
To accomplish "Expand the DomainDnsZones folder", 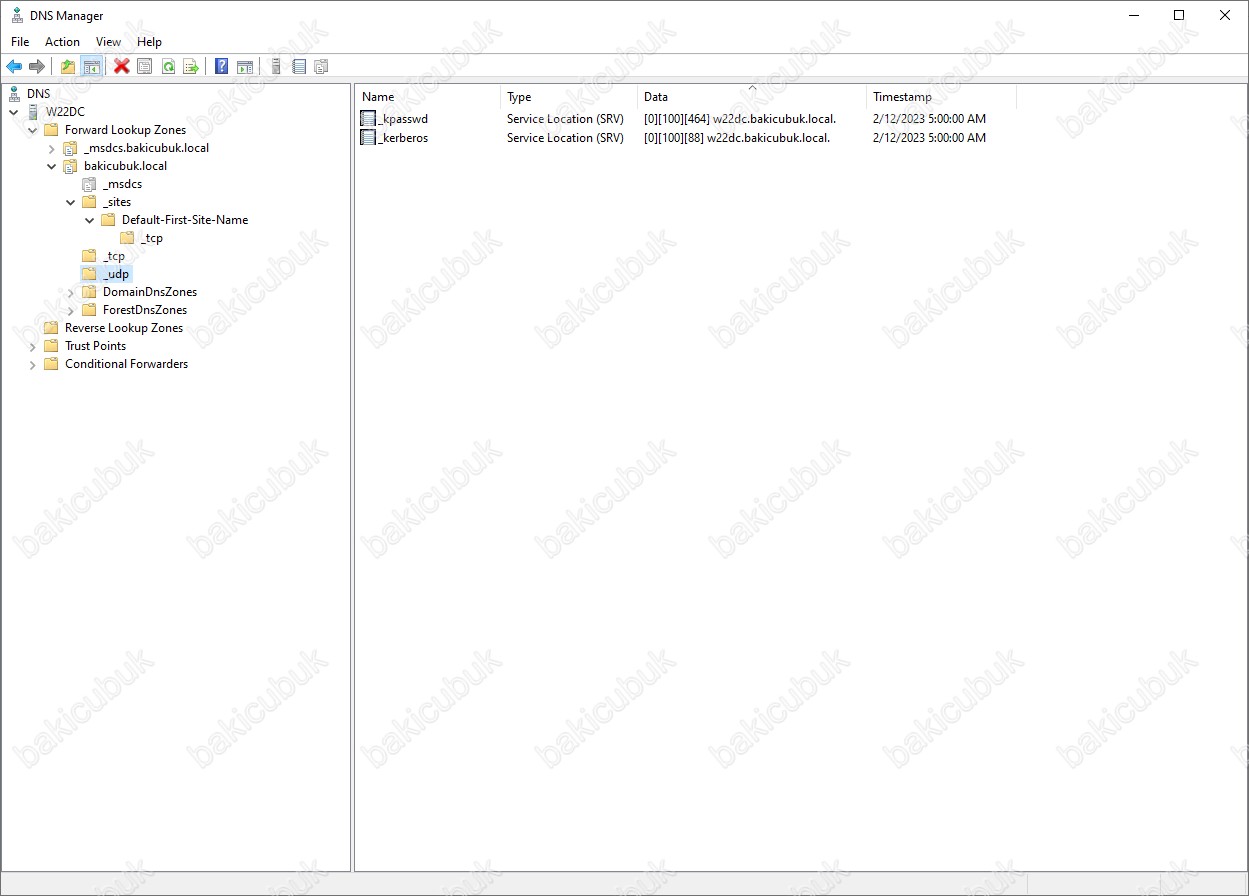I will click(71, 292).
